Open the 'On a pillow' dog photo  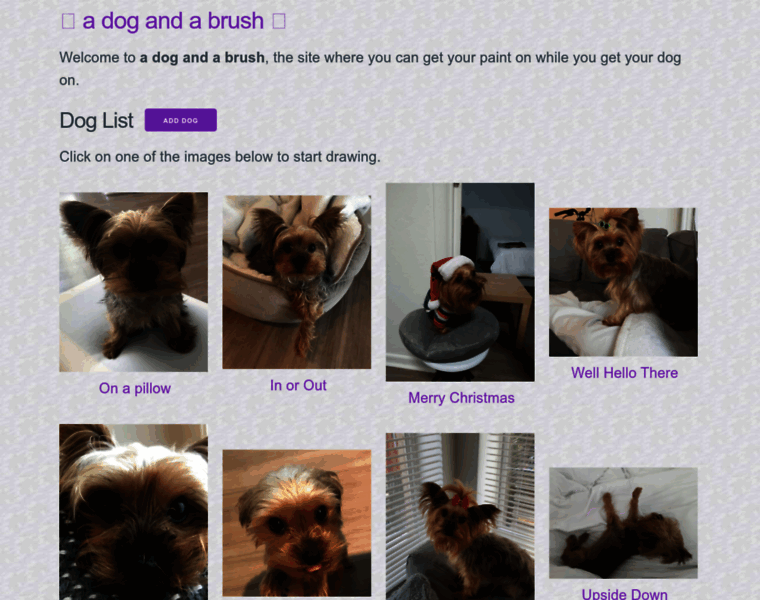pos(134,282)
